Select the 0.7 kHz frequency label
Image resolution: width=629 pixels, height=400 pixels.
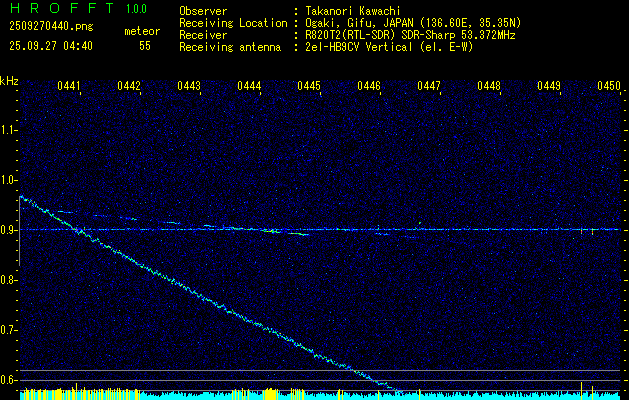coord(9,330)
